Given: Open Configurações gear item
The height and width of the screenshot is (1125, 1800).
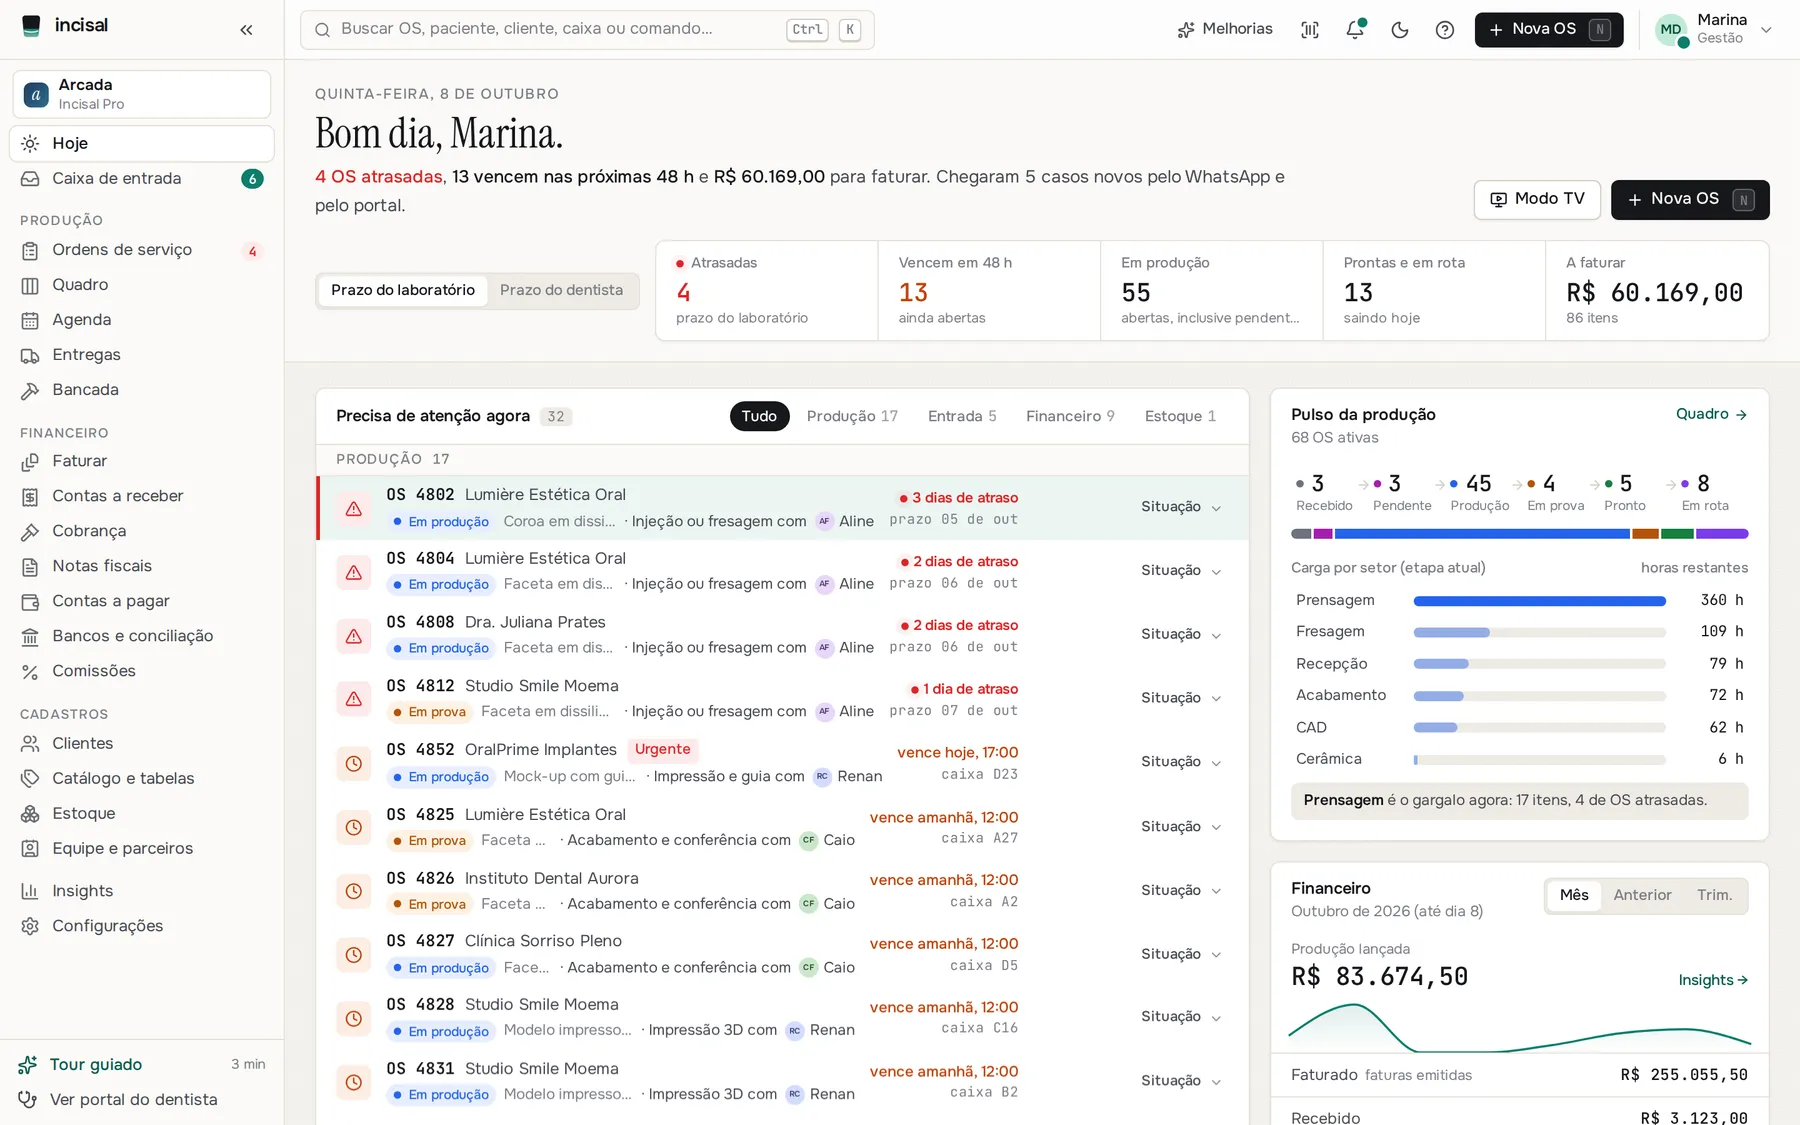Looking at the screenshot, I should 142,926.
